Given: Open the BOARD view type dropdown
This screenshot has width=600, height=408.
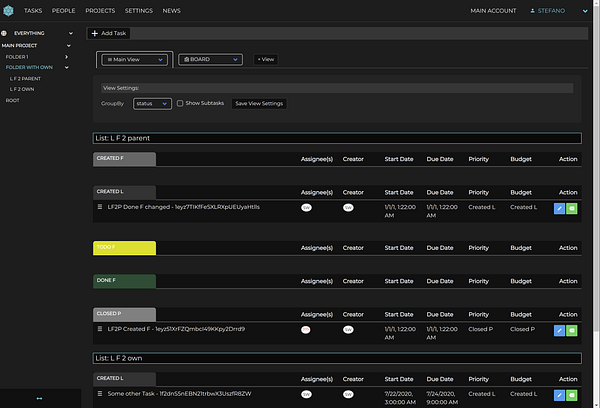Looking at the screenshot, I should click(210, 60).
